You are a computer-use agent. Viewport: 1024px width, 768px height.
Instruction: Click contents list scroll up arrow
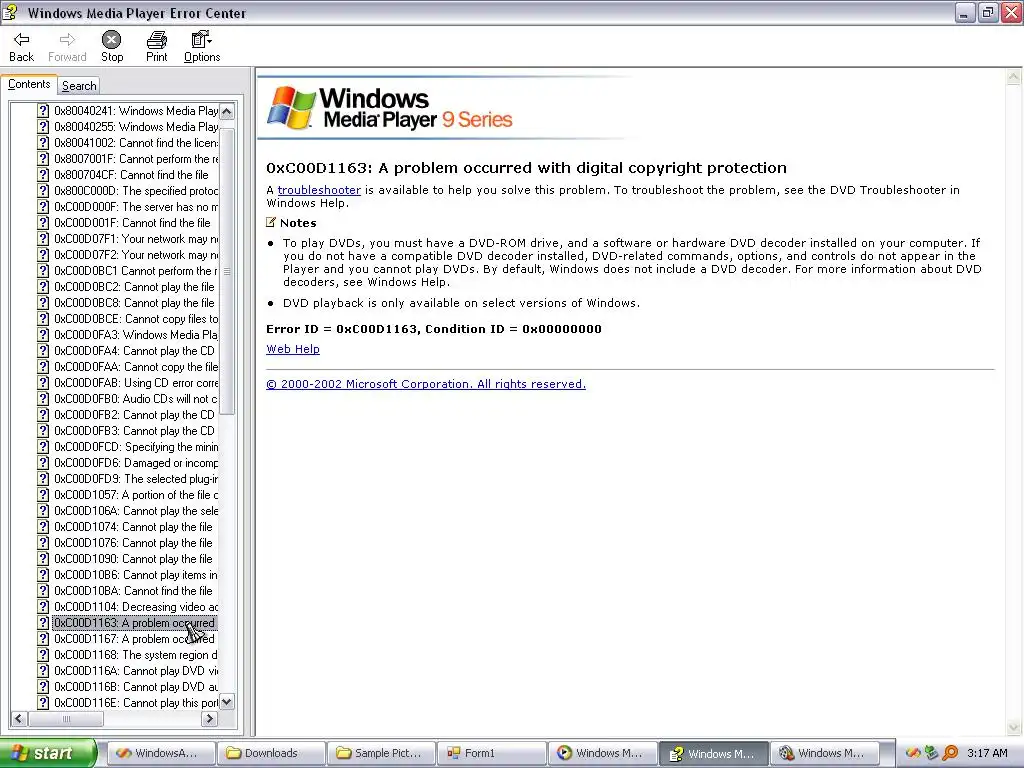tap(227, 111)
